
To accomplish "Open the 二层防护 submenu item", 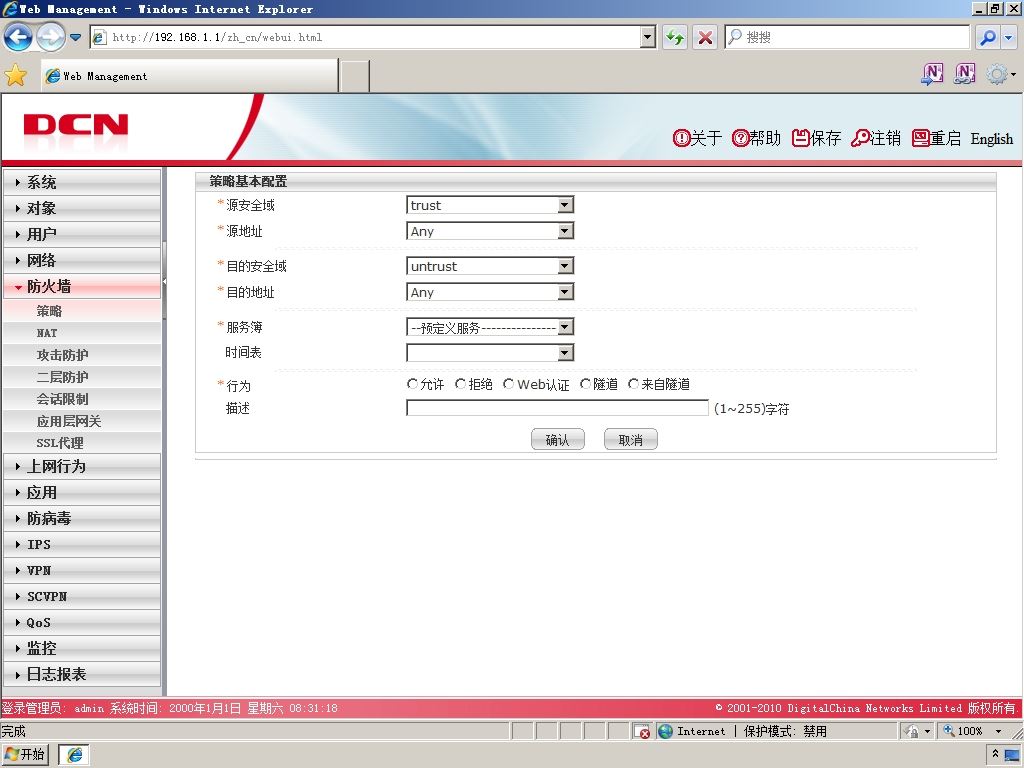I will (x=82, y=377).
